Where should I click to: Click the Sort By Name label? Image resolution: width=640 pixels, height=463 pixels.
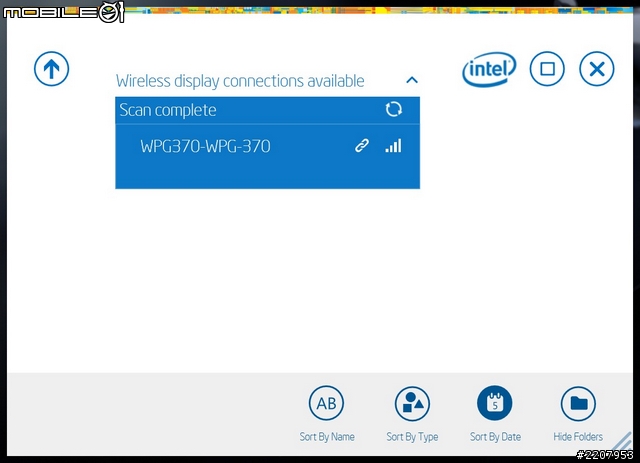[x=327, y=437]
